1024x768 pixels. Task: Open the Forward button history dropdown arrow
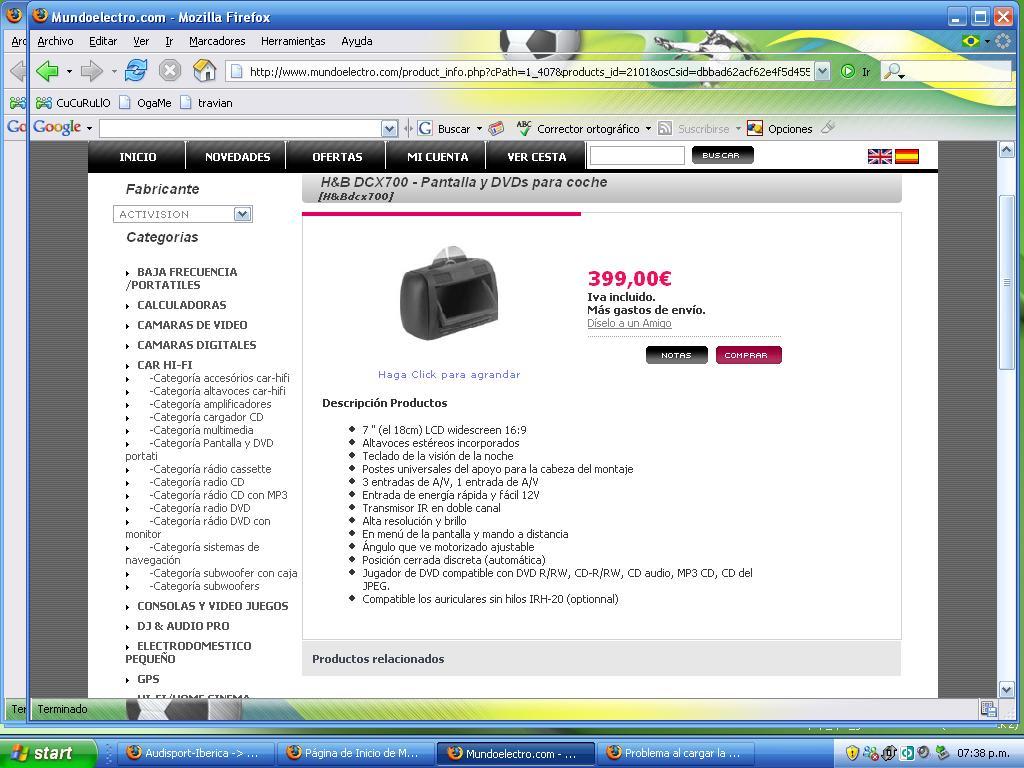pyautogui.click(x=113, y=71)
